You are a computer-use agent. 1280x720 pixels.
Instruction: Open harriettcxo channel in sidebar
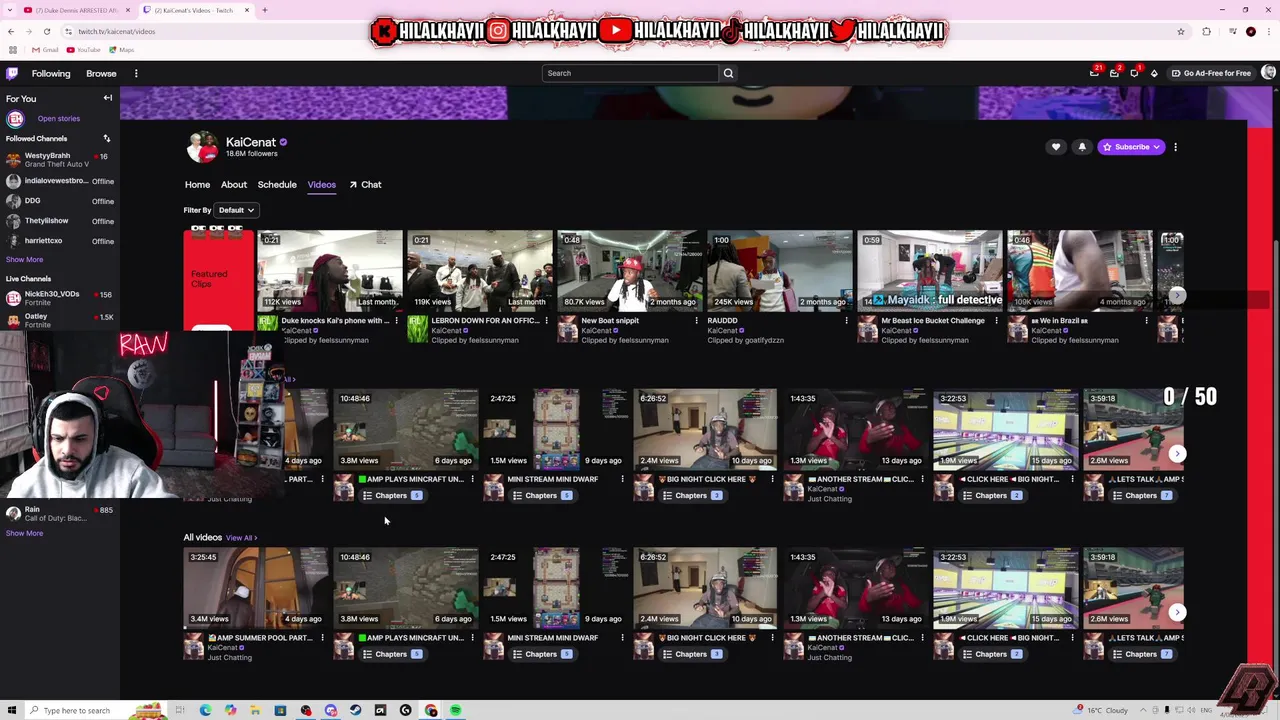59,241
